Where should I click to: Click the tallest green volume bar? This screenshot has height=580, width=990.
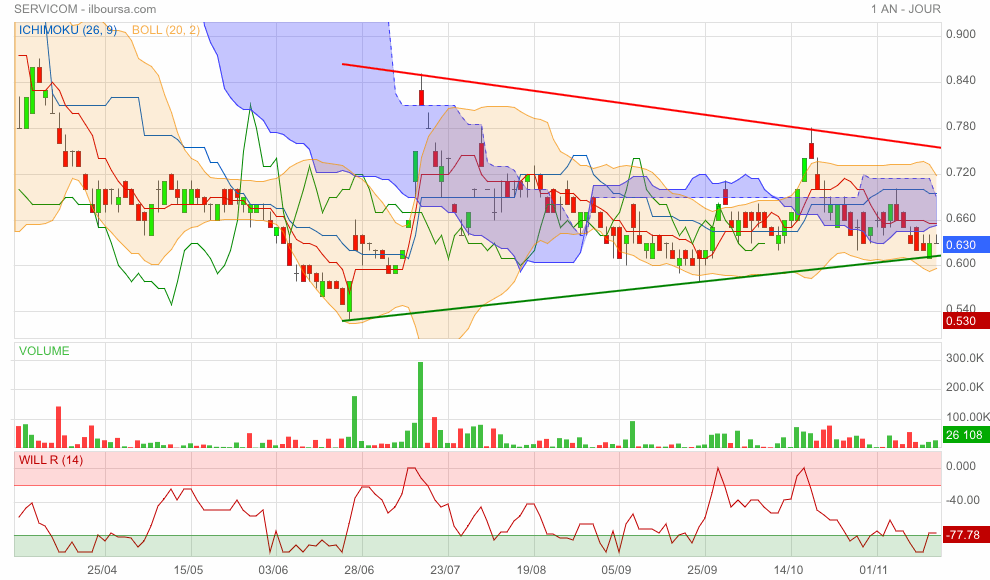pos(420,405)
